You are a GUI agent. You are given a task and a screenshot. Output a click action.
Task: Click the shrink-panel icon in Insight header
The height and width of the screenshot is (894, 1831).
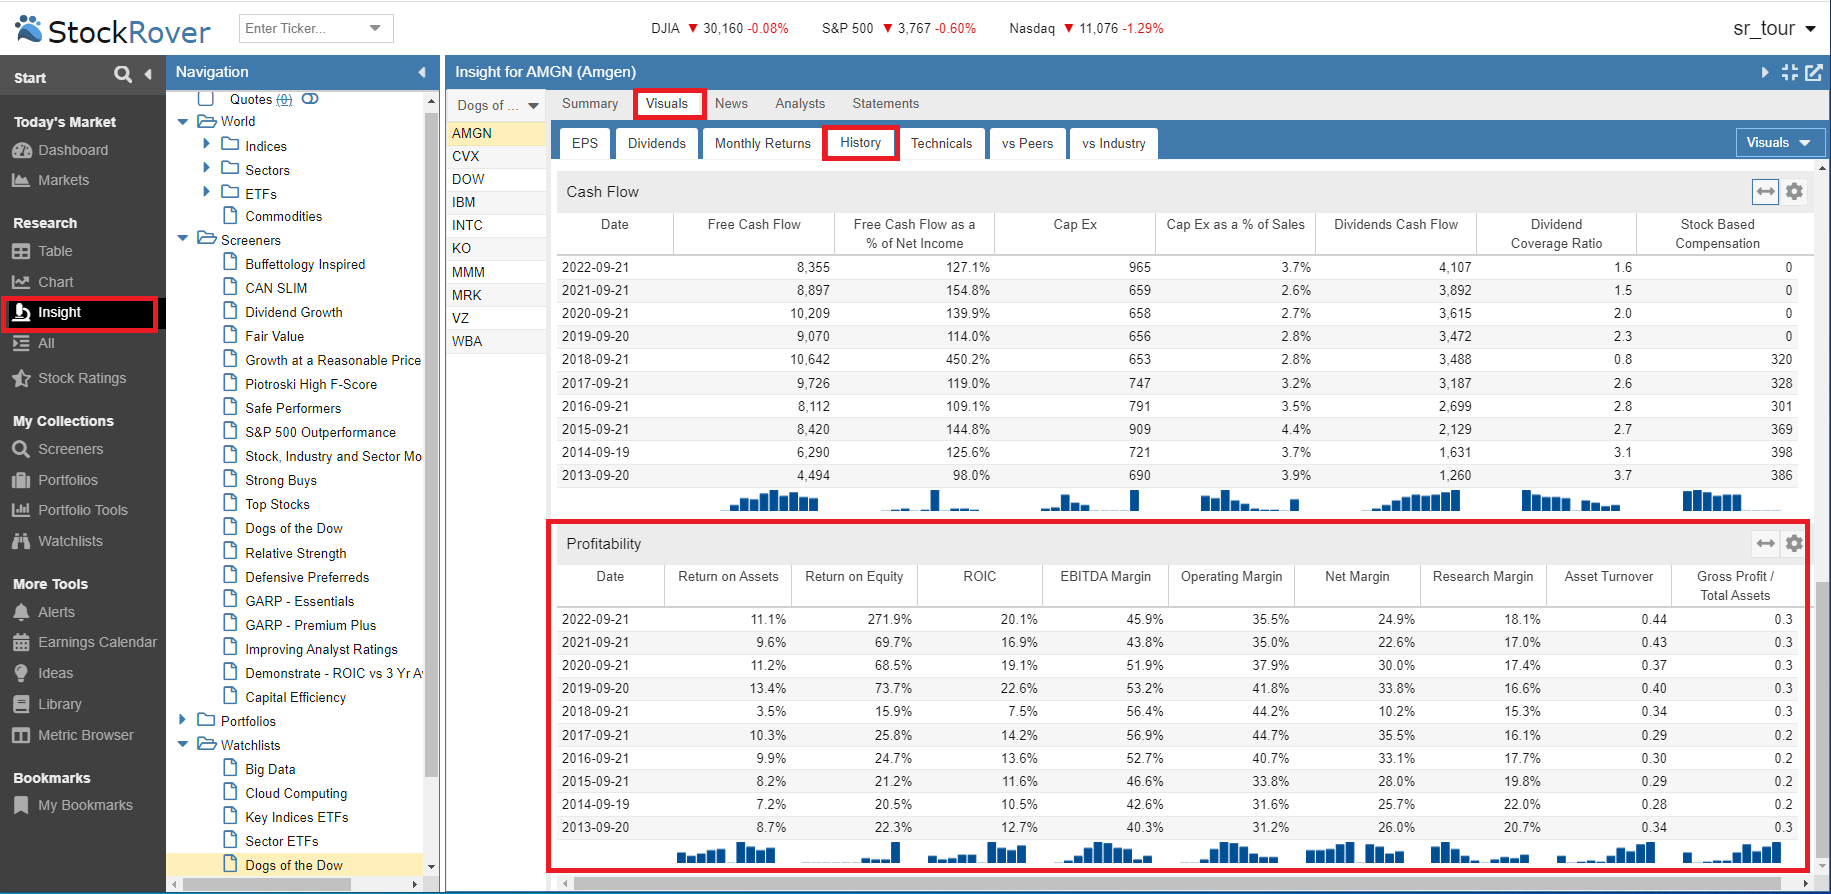(1790, 72)
